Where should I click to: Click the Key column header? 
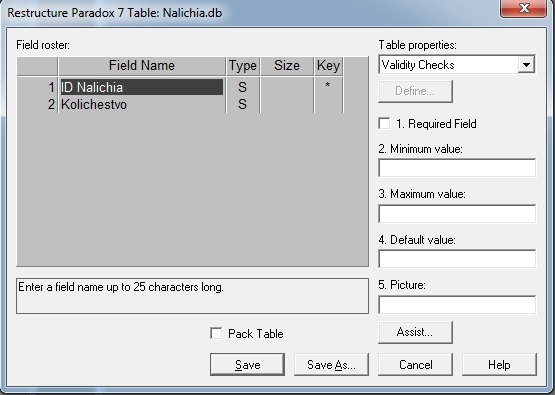coord(328,66)
